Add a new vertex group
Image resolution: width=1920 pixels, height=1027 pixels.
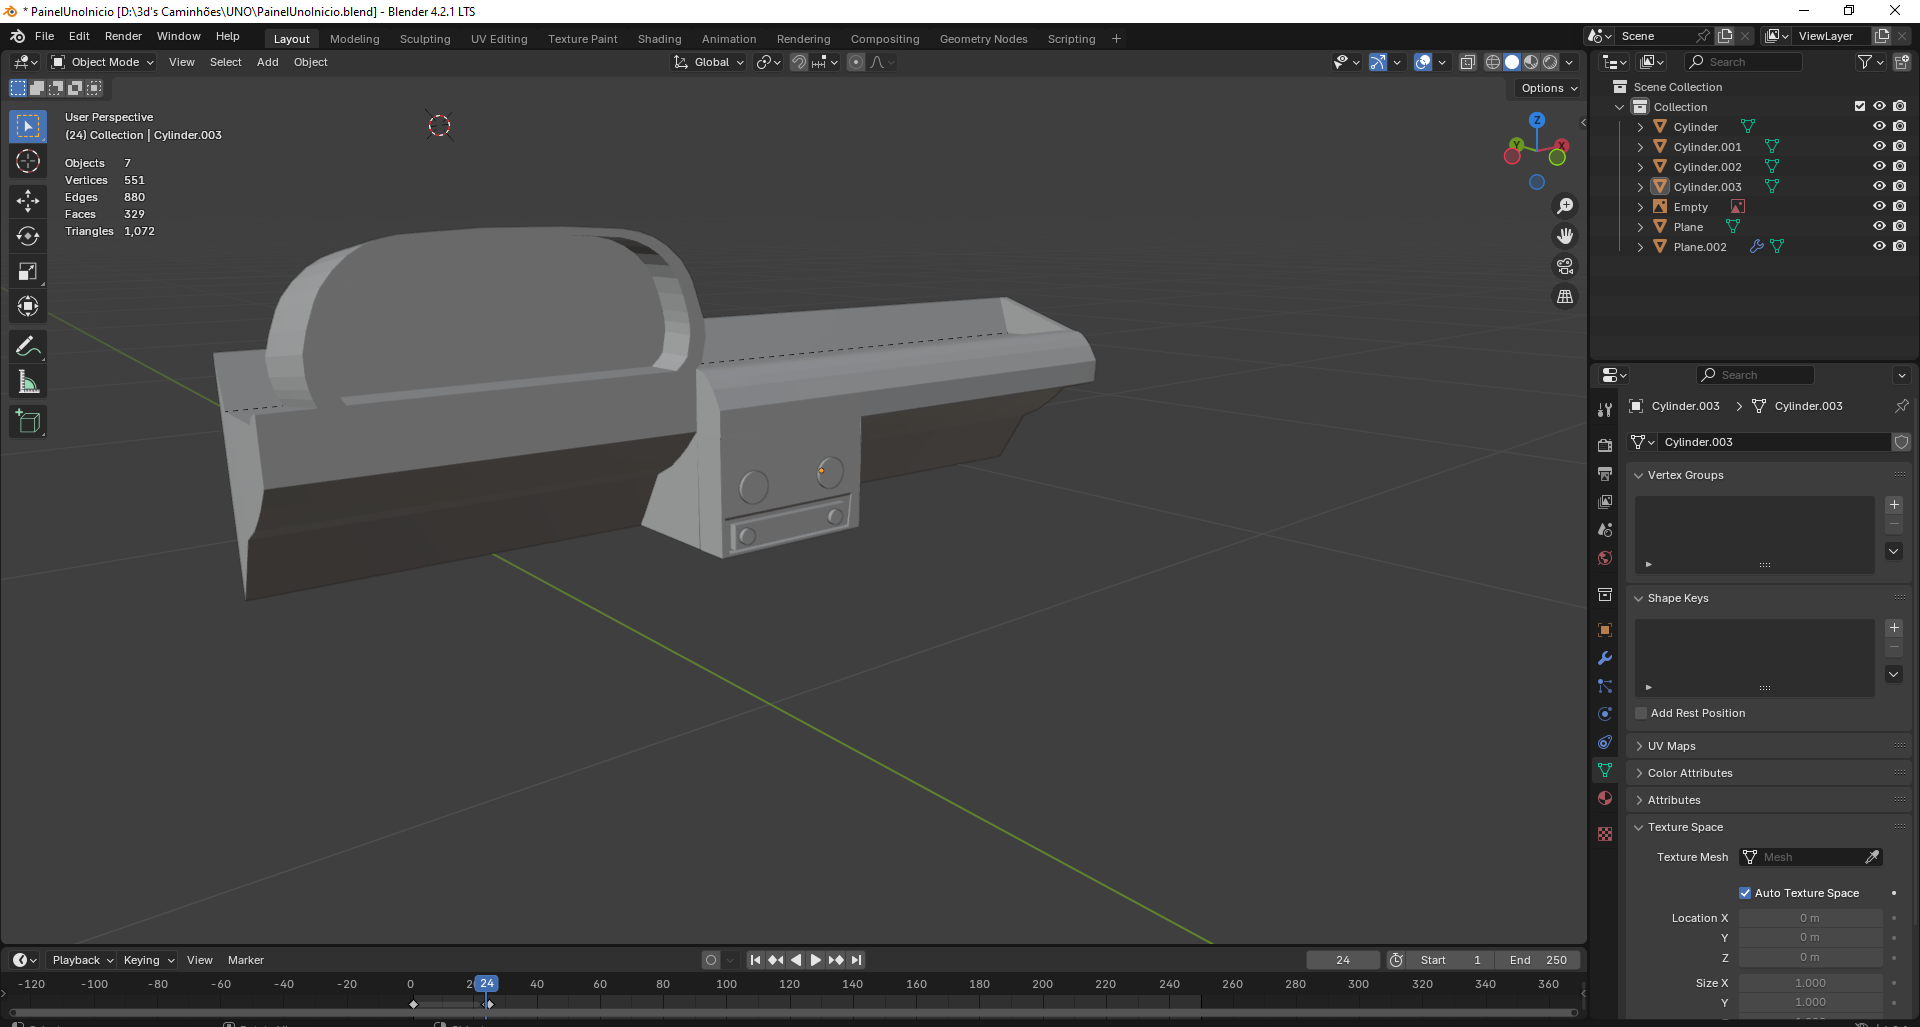pyautogui.click(x=1894, y=505)
